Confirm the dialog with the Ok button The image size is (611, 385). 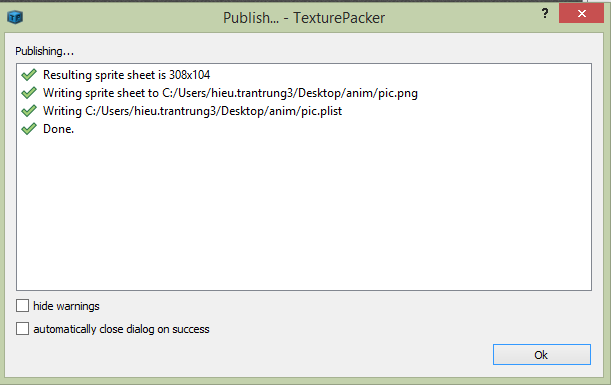[542, 355]
